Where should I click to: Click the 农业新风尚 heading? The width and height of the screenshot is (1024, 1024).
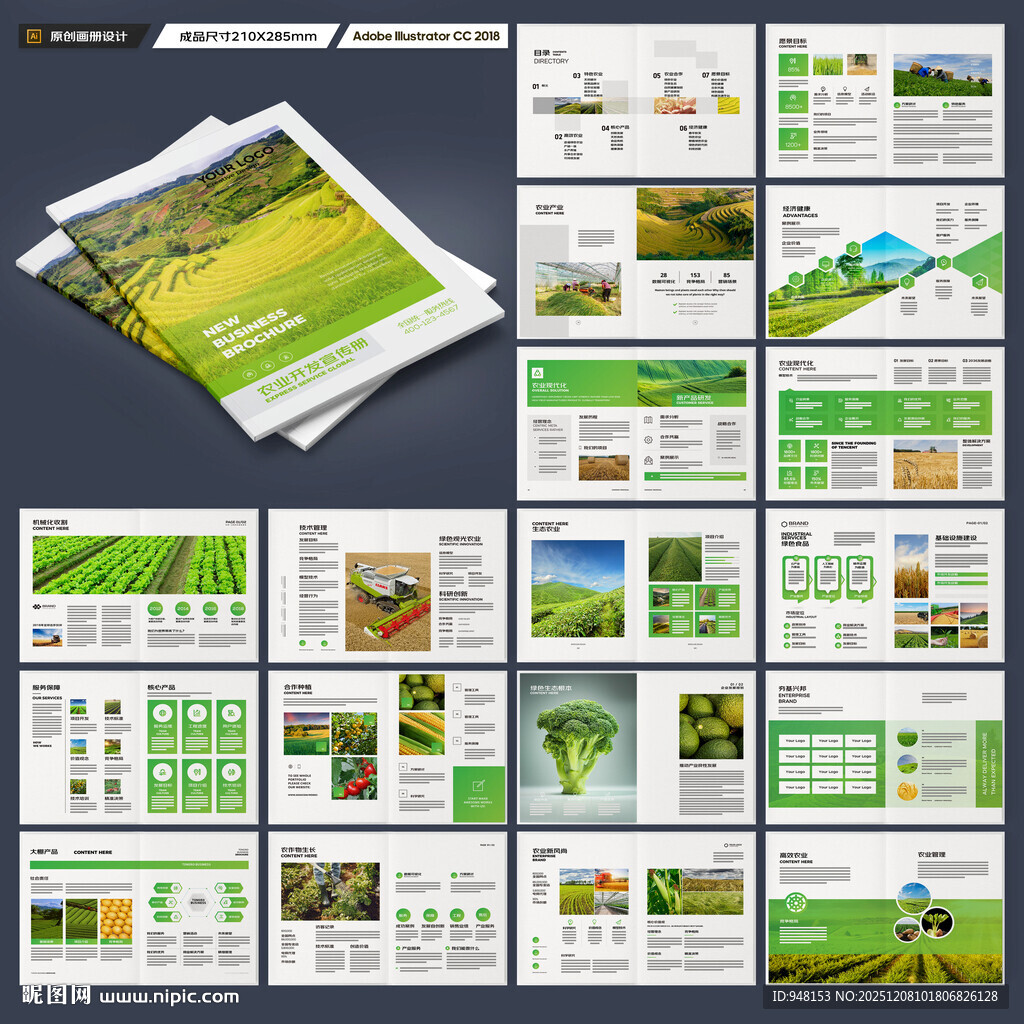(549, 850)
